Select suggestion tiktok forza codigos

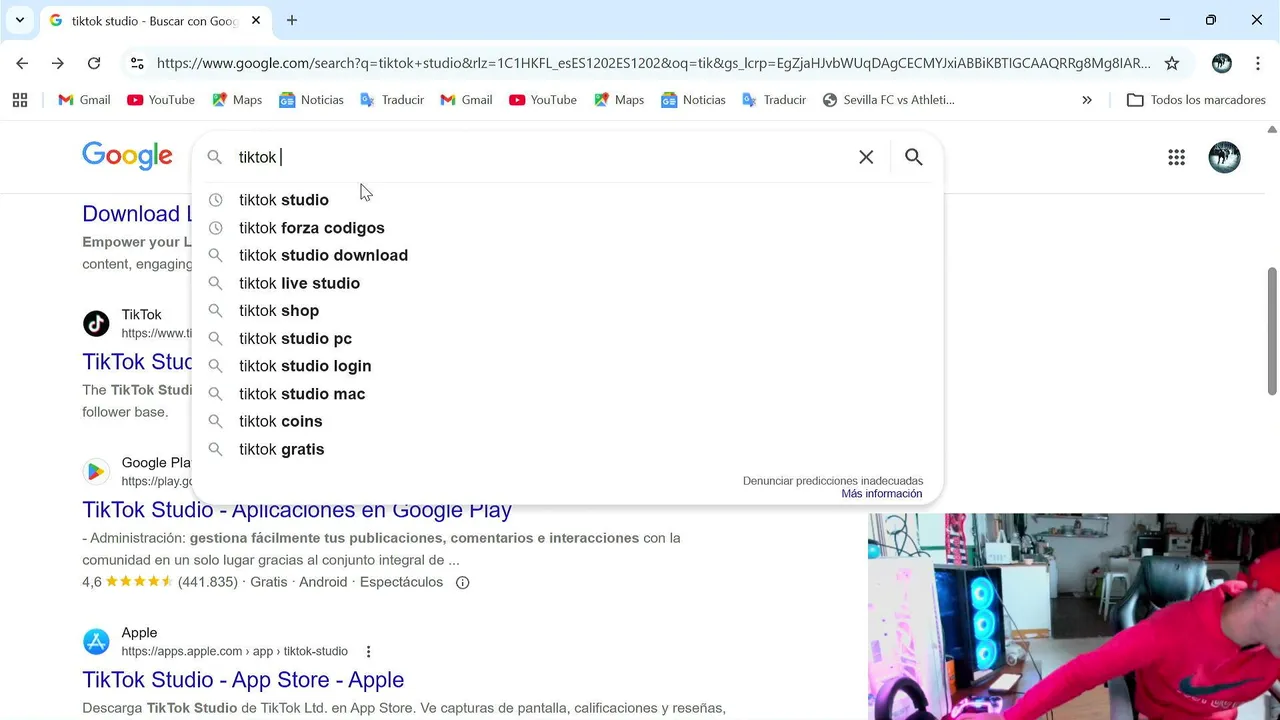click(x=567, y=228)
